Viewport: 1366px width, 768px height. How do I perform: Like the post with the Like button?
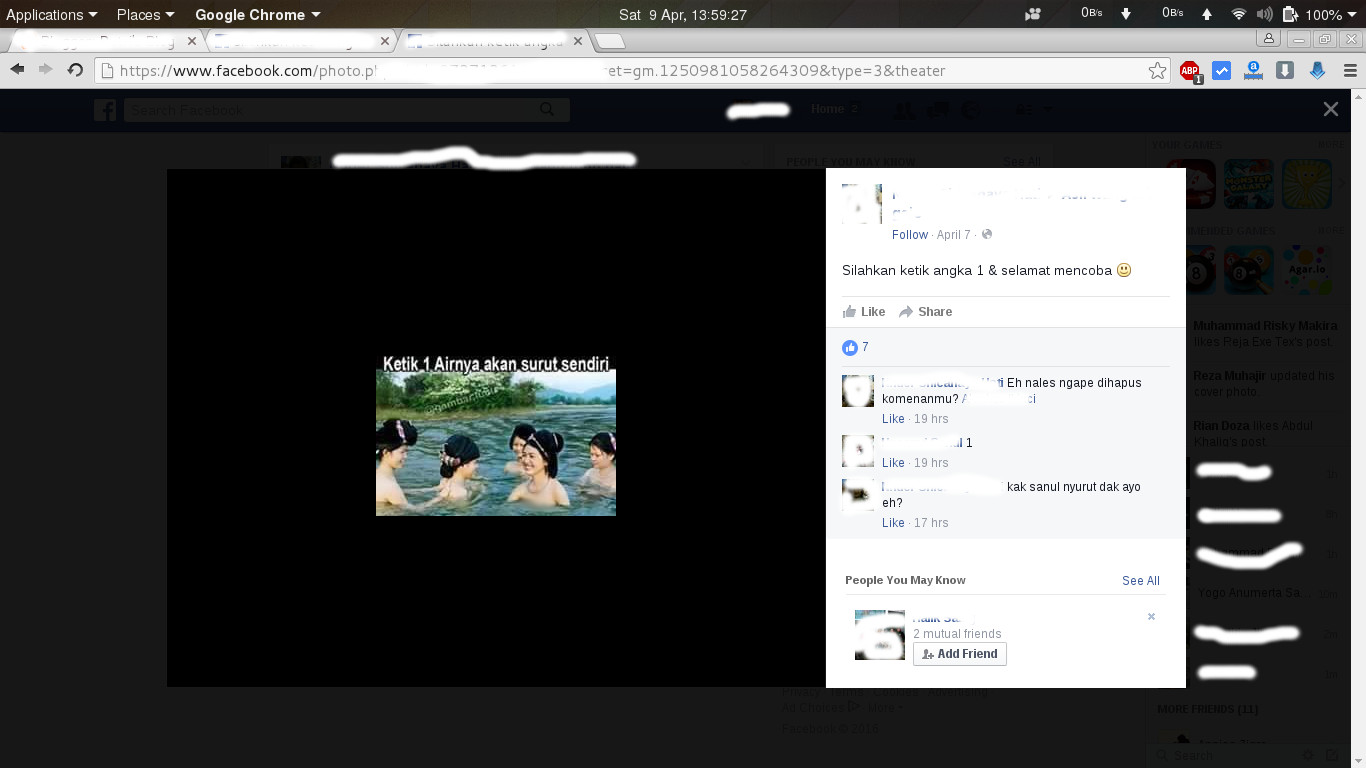tap(864, 312)
